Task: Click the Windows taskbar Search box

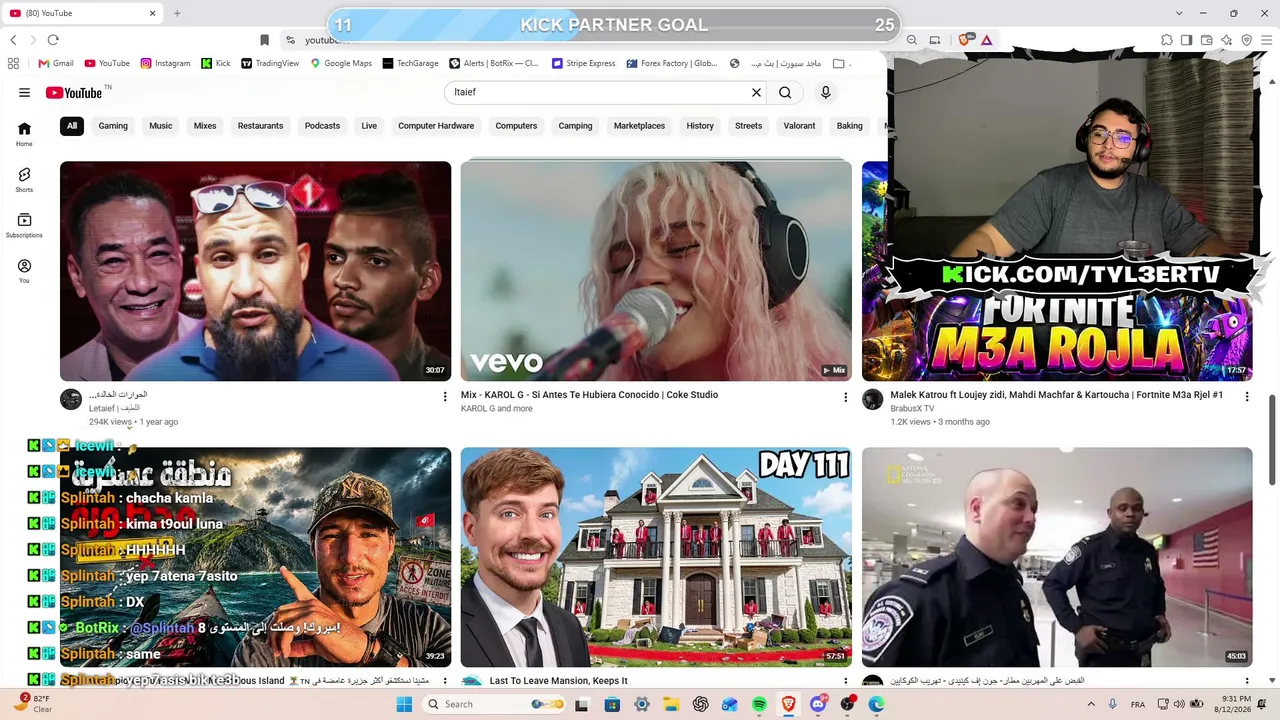Action: (x=495, y=704)
